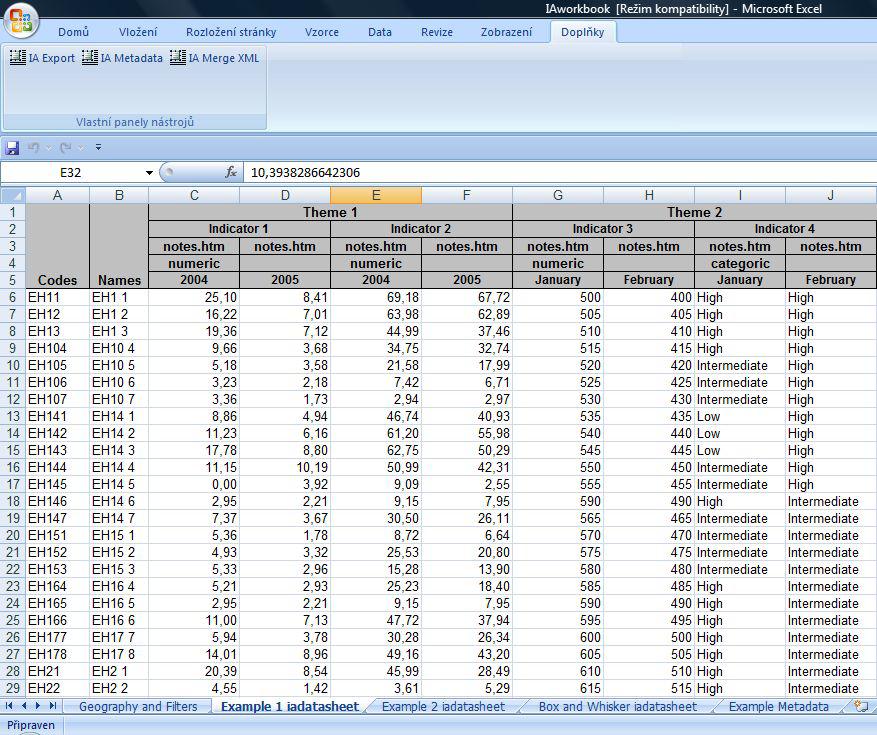Click the Name Box showing E32
Image resolution: width=877 pixels, height=735 pixels.
point(70,172)
